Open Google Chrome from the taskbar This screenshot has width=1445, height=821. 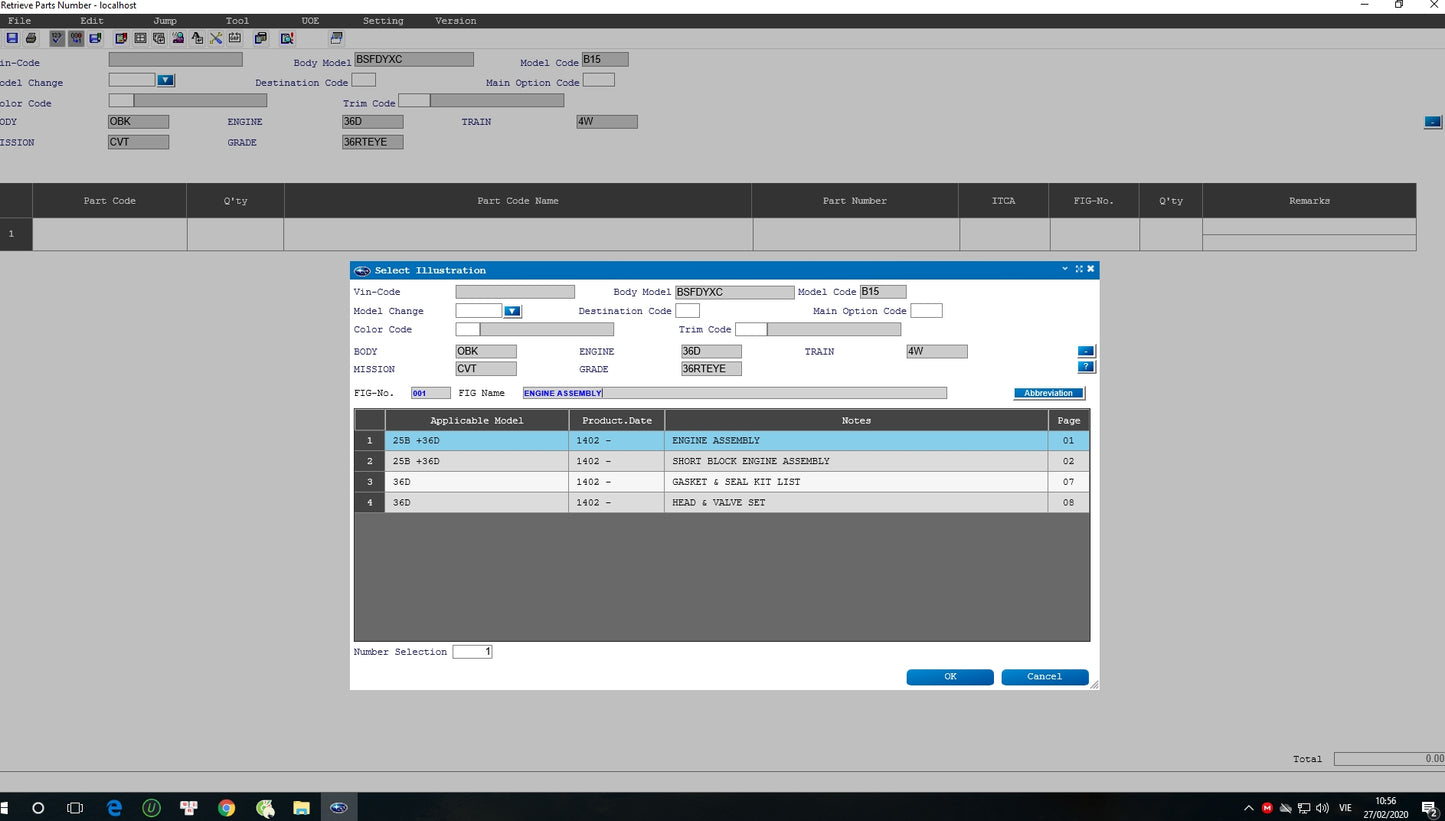[x=226, y=808]
